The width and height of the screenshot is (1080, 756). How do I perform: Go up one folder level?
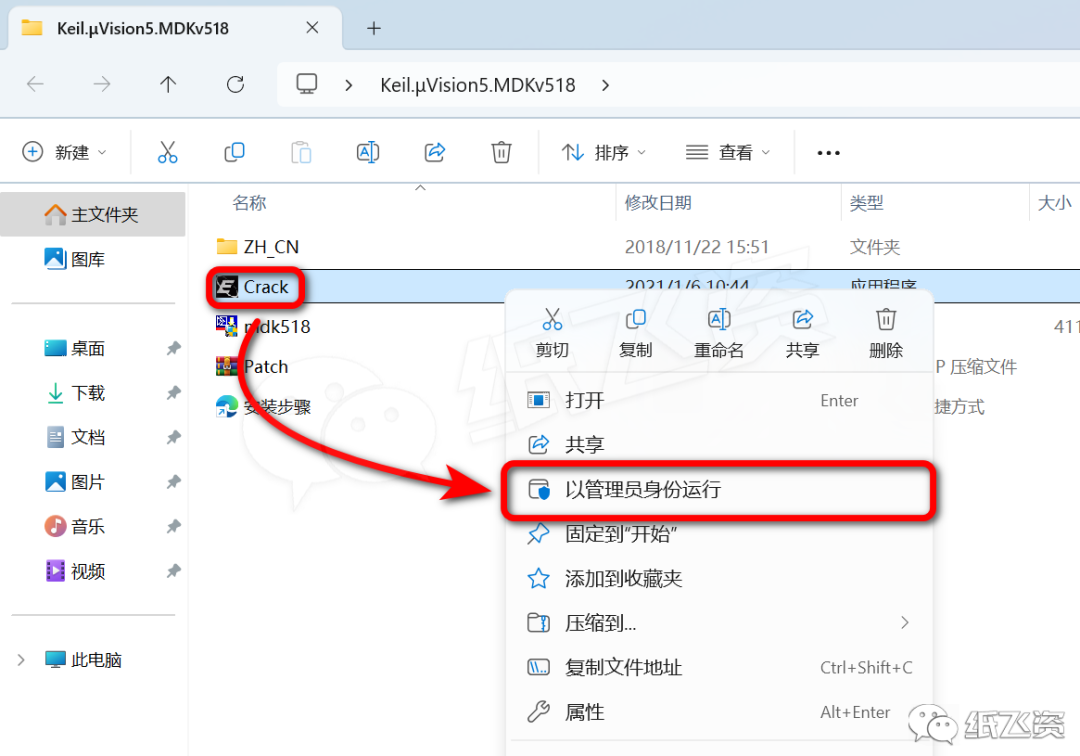(x=168, y=85)
